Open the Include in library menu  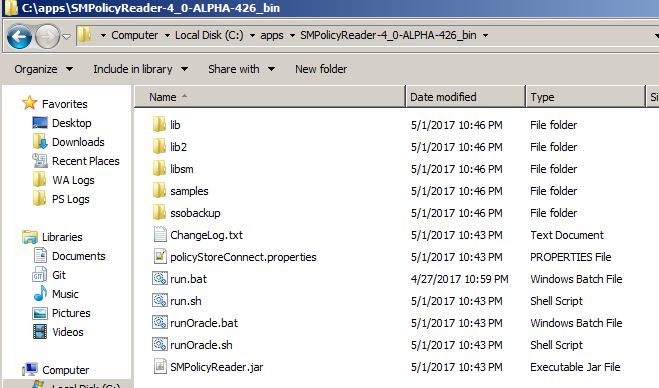coord(140,69)
